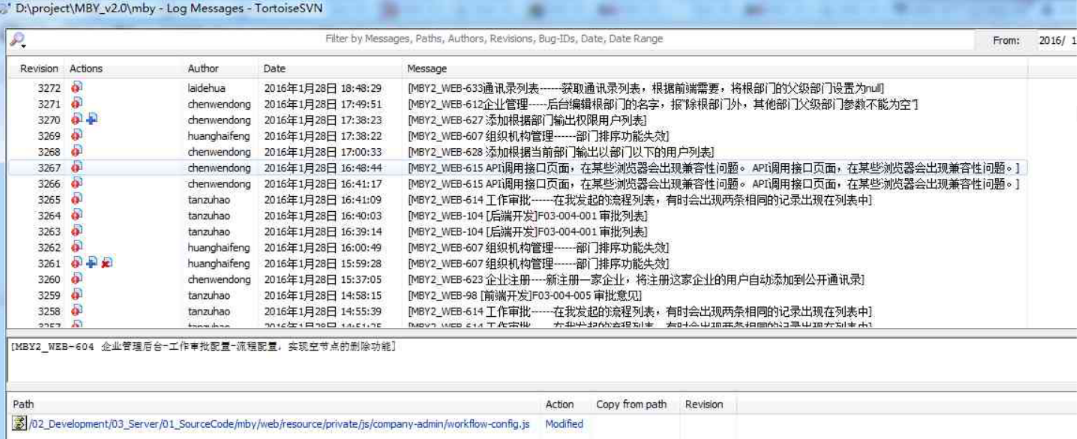The image size is (1077, 439).
Task: Click the modified icon of revision 3267
Action: coord(77,168)
